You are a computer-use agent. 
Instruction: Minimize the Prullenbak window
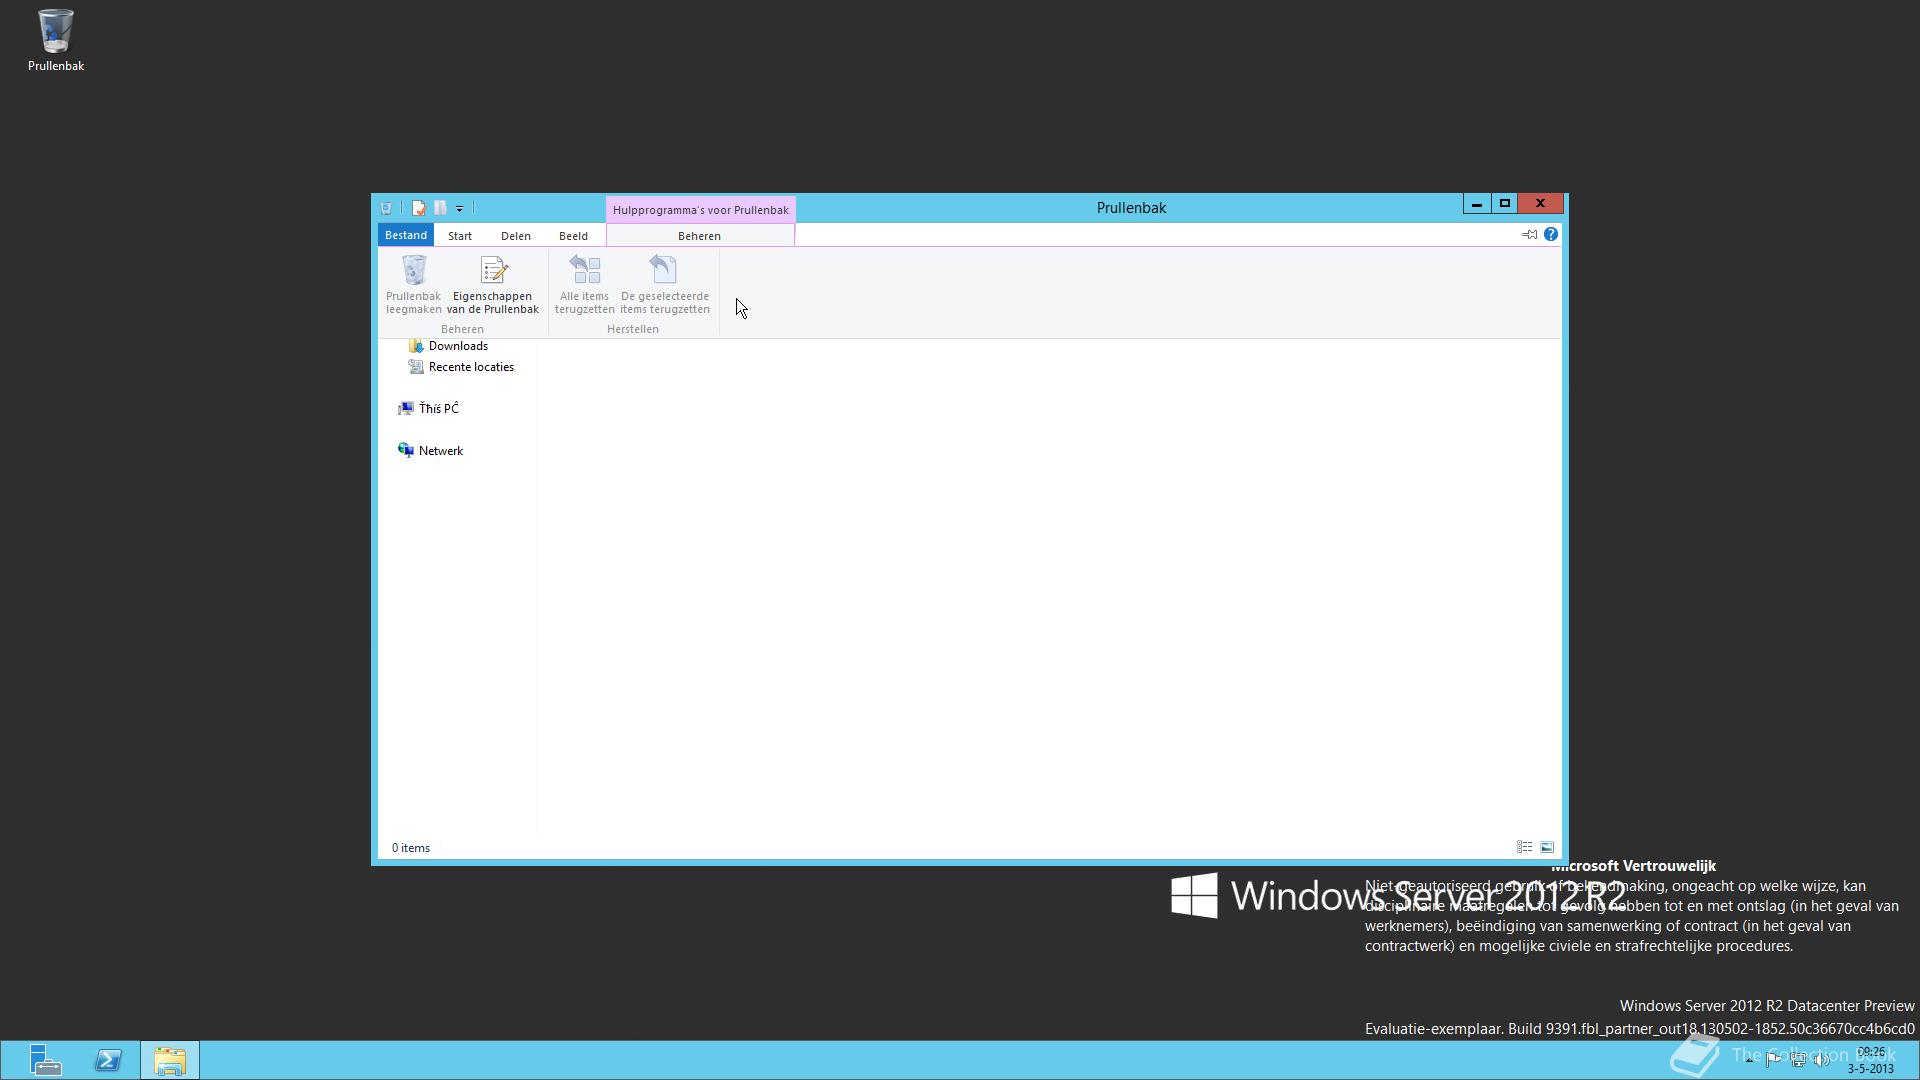[1476, 204]
